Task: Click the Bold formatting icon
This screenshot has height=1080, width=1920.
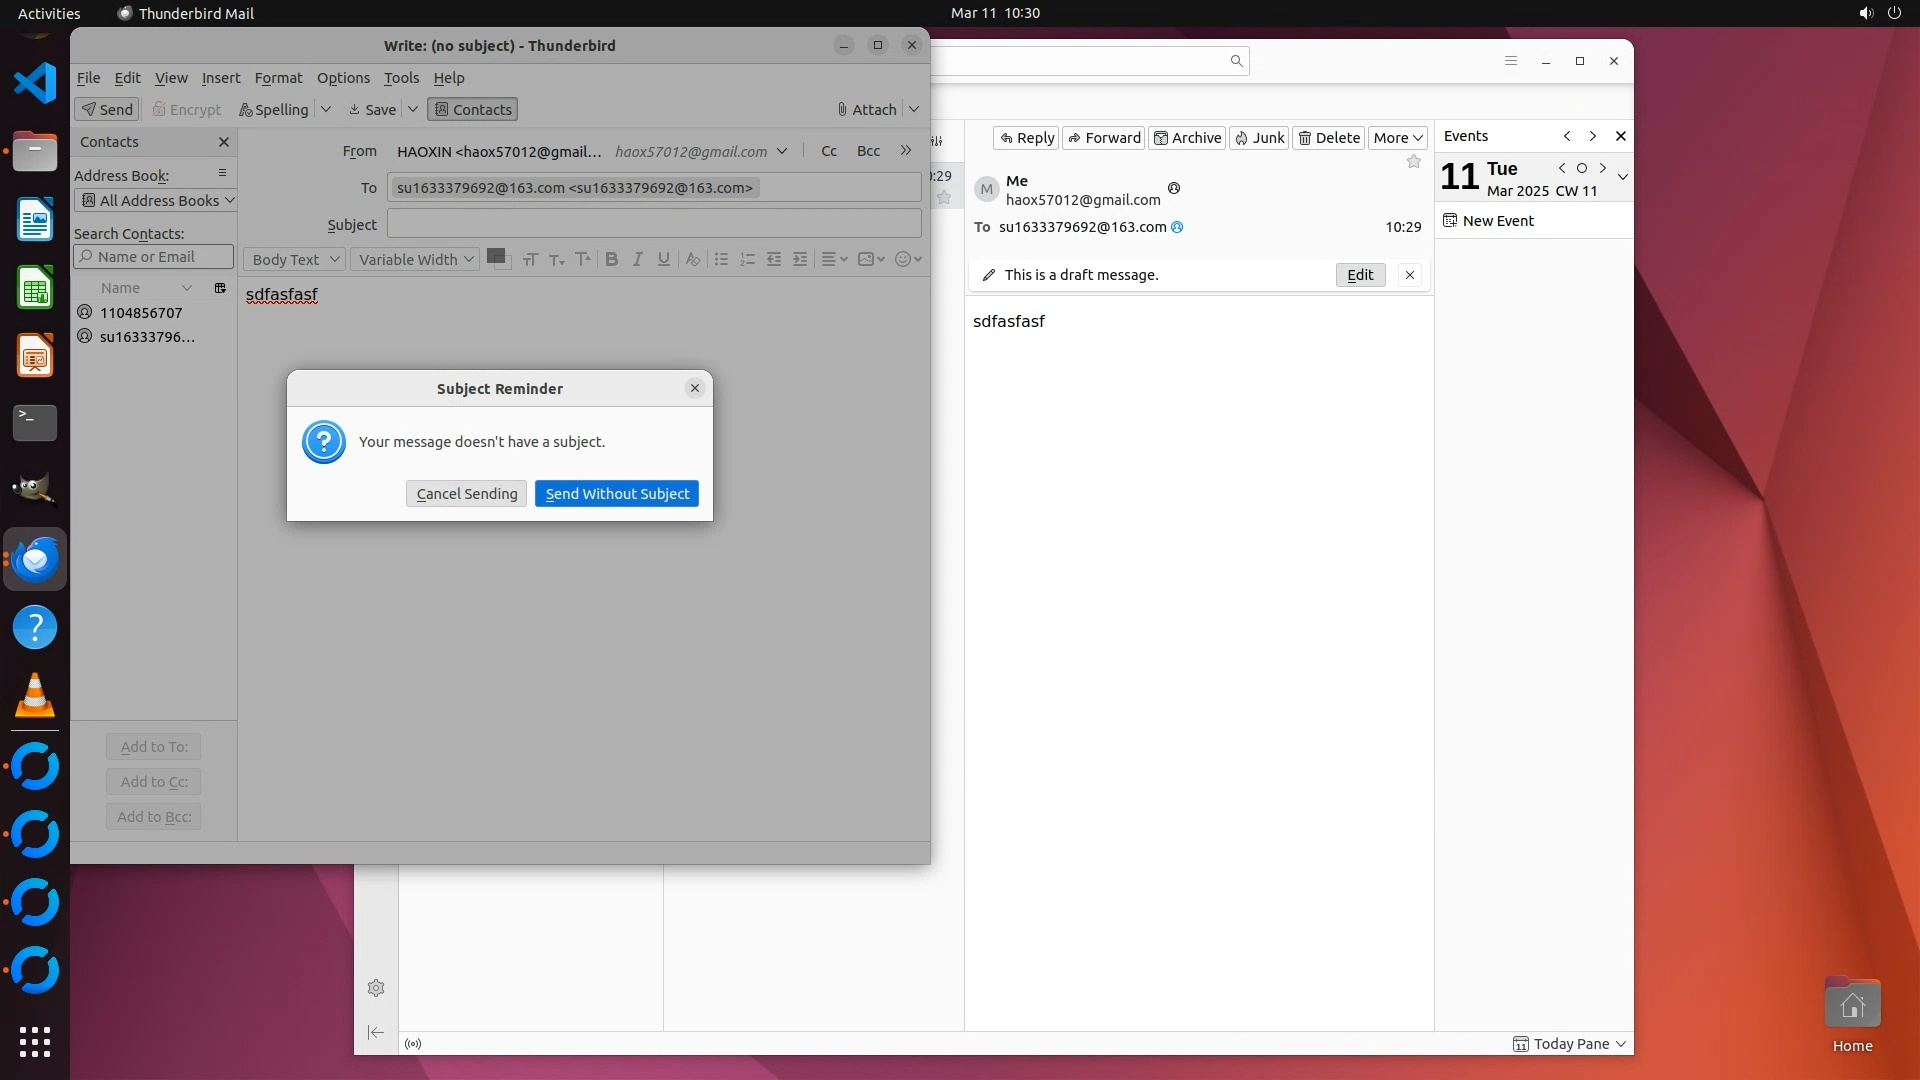Action: tap(611, 259)
